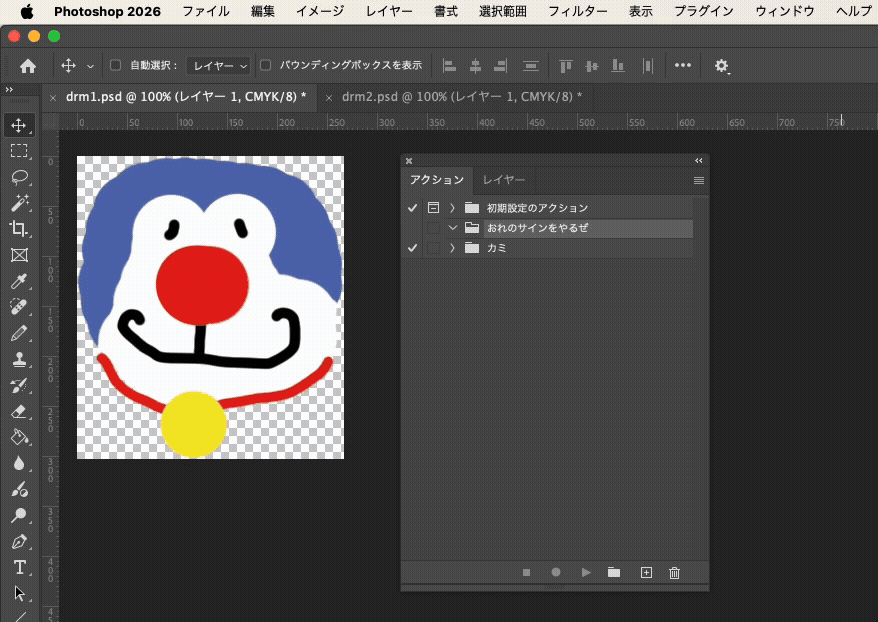Select the Pen tool
Viewport: 878px width, 622px height.
coord(19,541)
